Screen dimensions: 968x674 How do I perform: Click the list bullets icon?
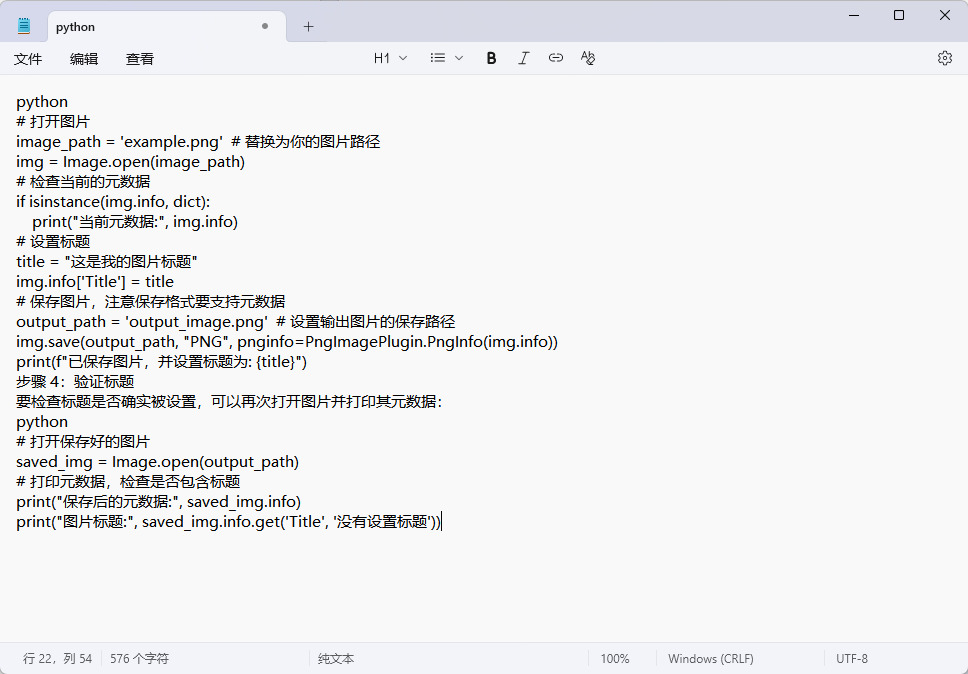tap(438, 58)
